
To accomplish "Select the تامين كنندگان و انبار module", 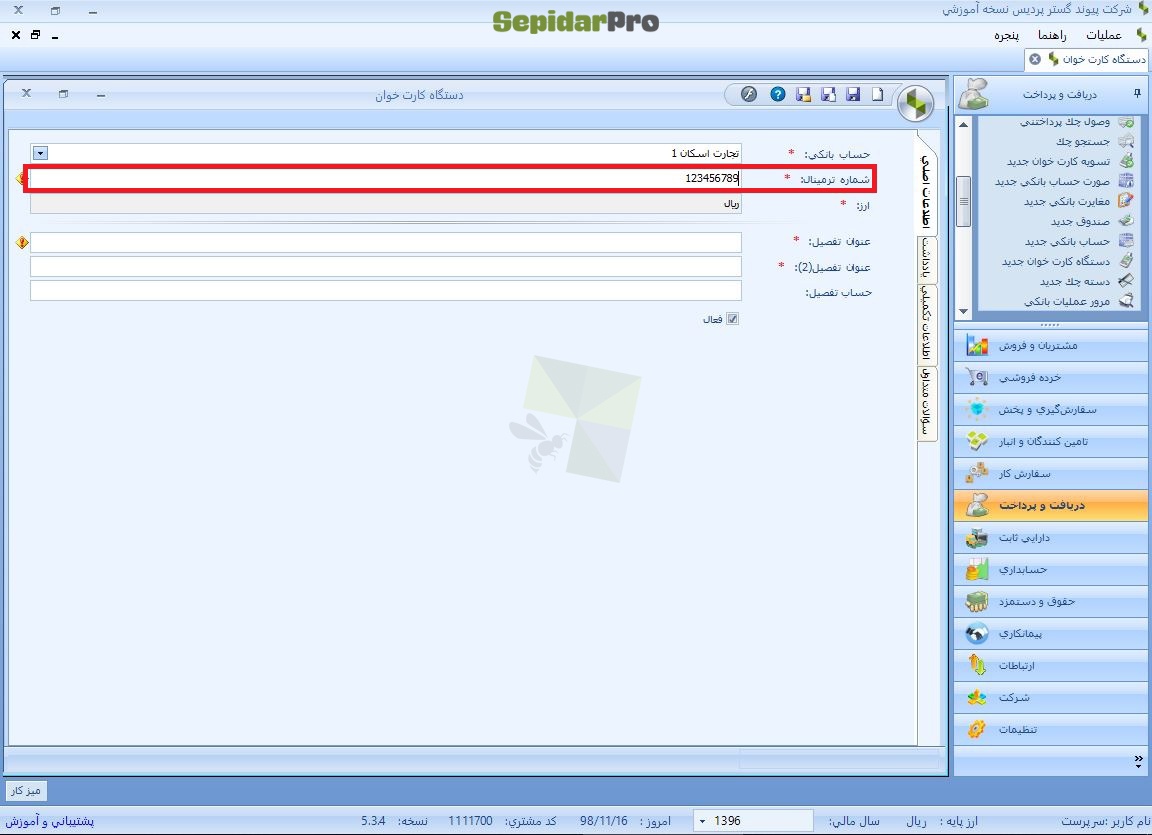I will (1051, 441).
